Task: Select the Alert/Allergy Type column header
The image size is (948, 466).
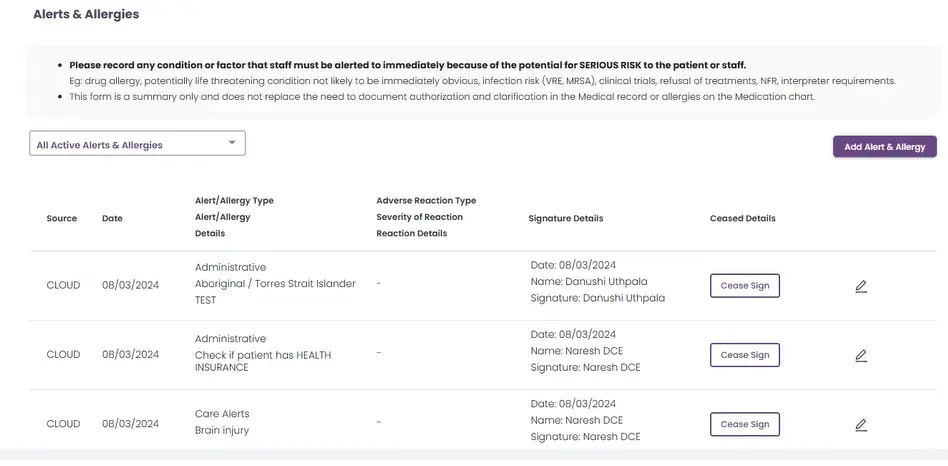Action: (234, 201)
